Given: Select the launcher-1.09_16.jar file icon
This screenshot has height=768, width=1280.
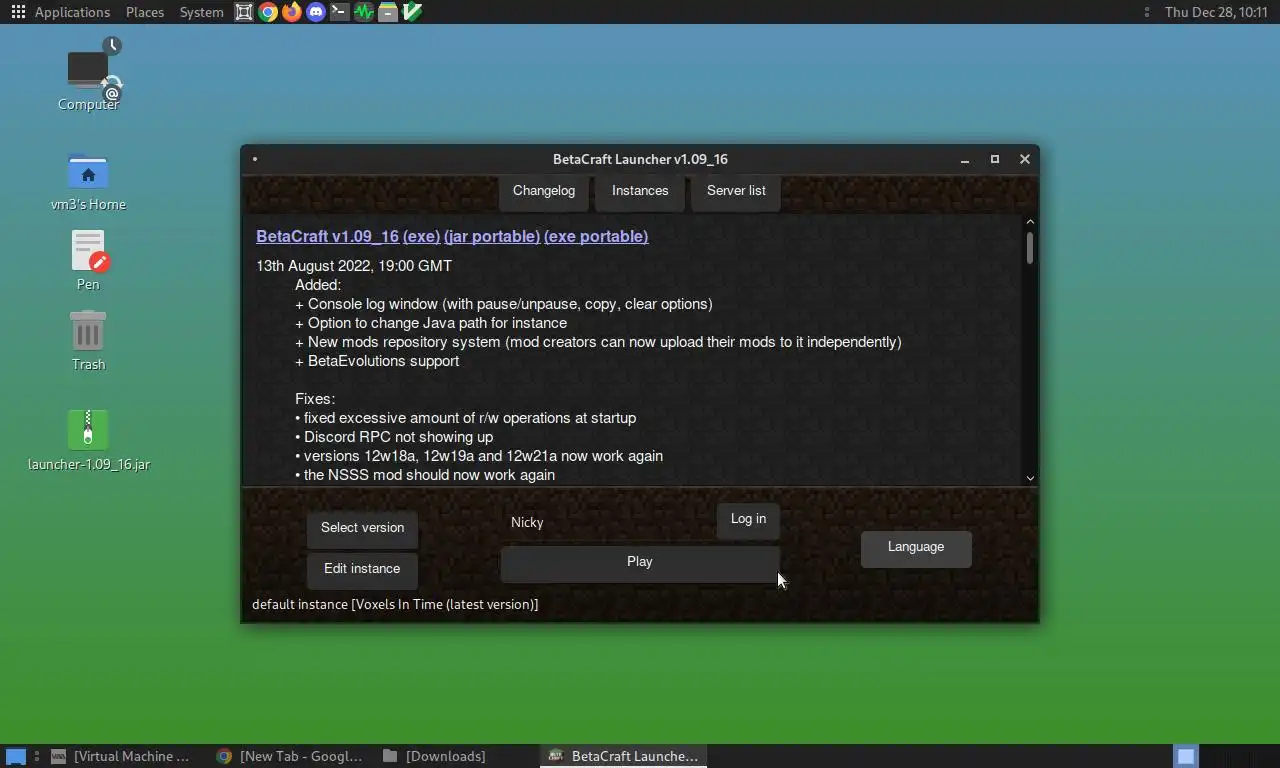Looking at the screenshot, I should coord(88,440).
